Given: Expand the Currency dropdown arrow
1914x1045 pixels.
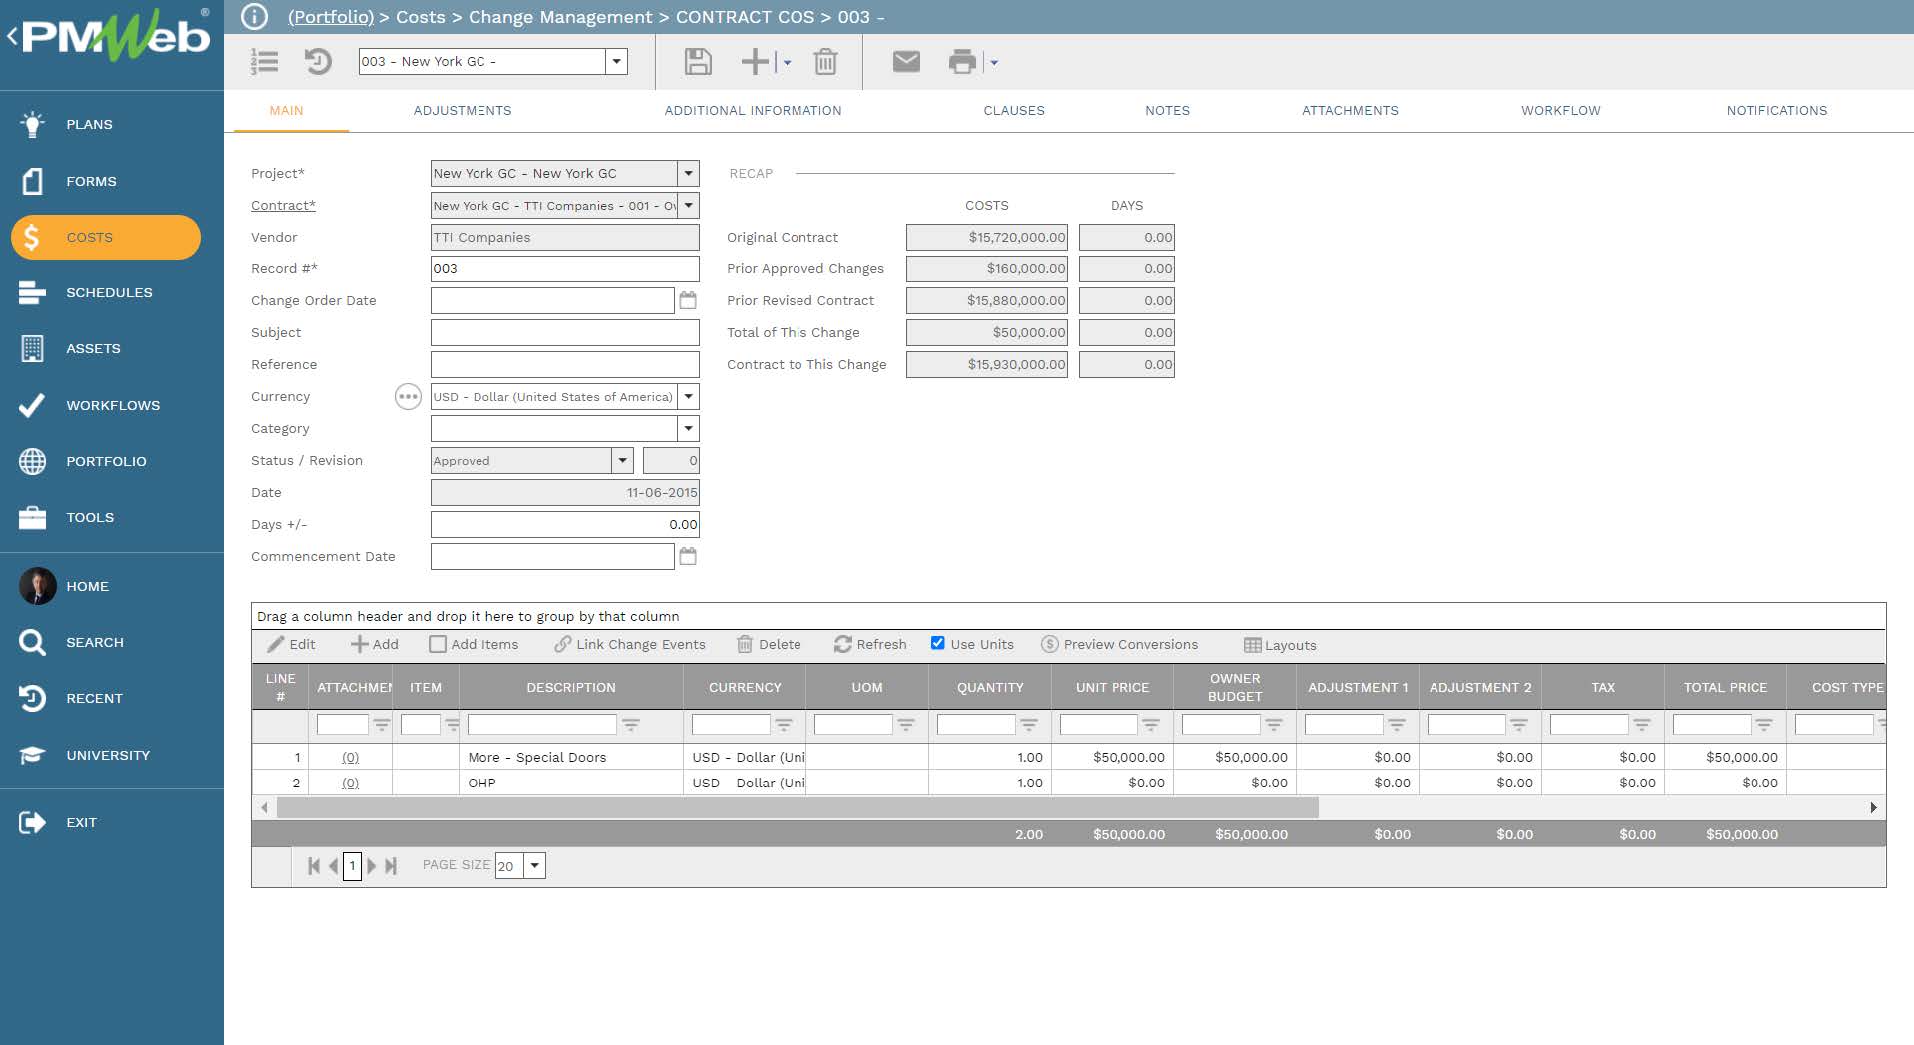Looking at the screenshot, I should tap(688, 397).
